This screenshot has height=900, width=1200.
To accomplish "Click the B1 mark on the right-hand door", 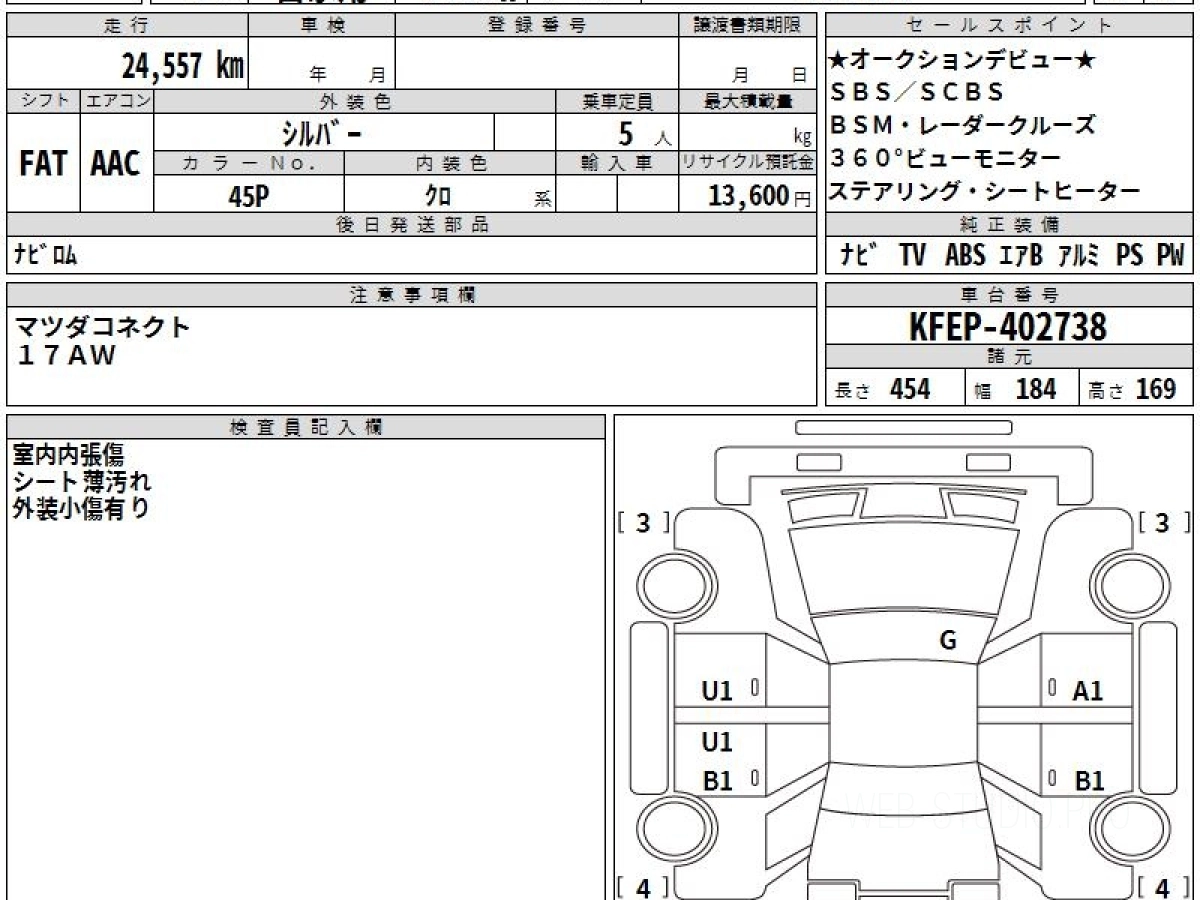I will [x=1089, y=781].
